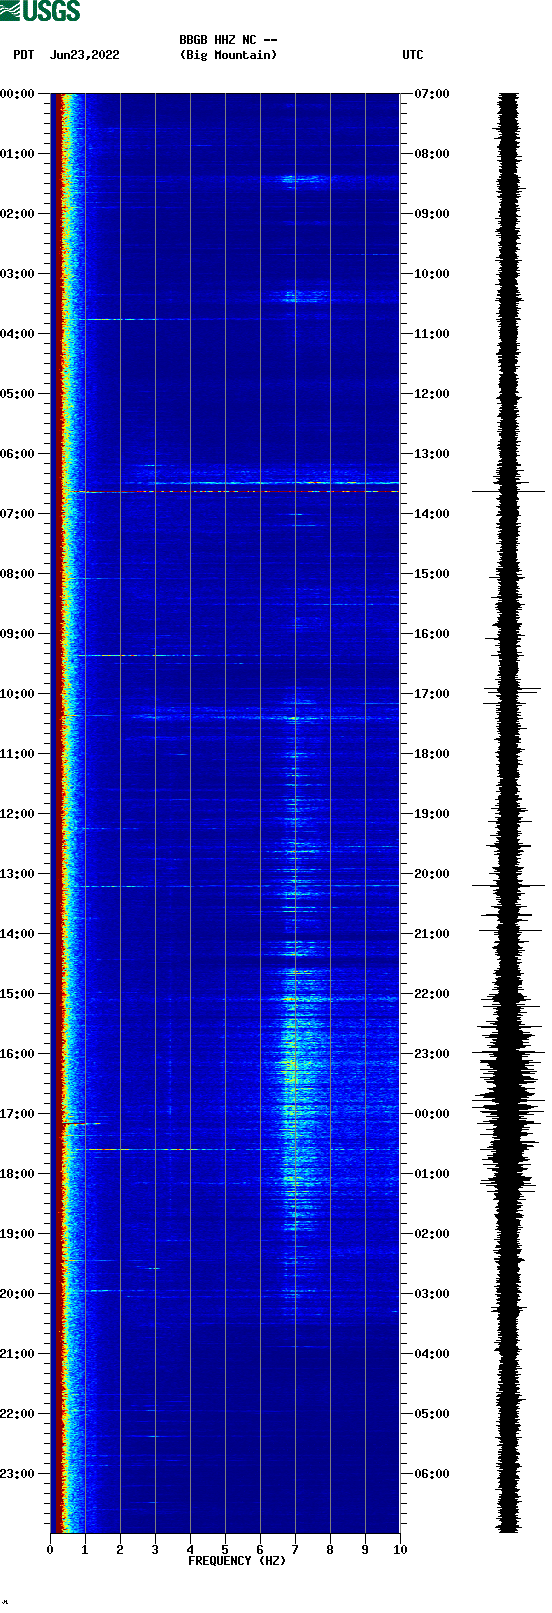Click the 14:00 PDT time label
This screenshot has width=552, height=1613.
(18, 934)
